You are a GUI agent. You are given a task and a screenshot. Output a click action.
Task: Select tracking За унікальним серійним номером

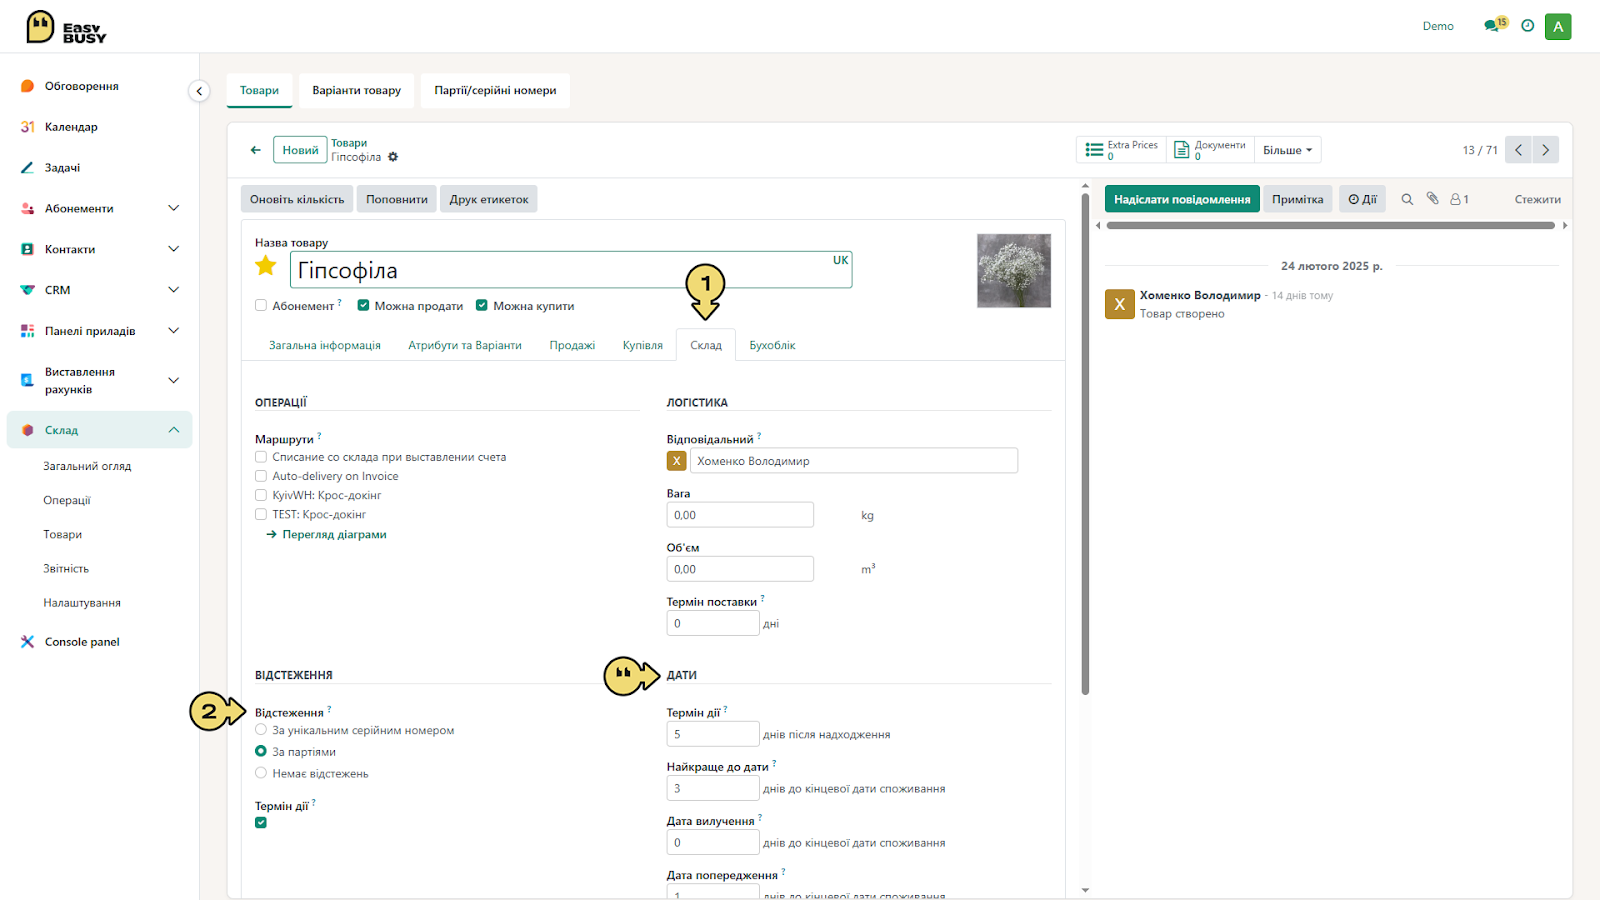(x=261, y=730)
